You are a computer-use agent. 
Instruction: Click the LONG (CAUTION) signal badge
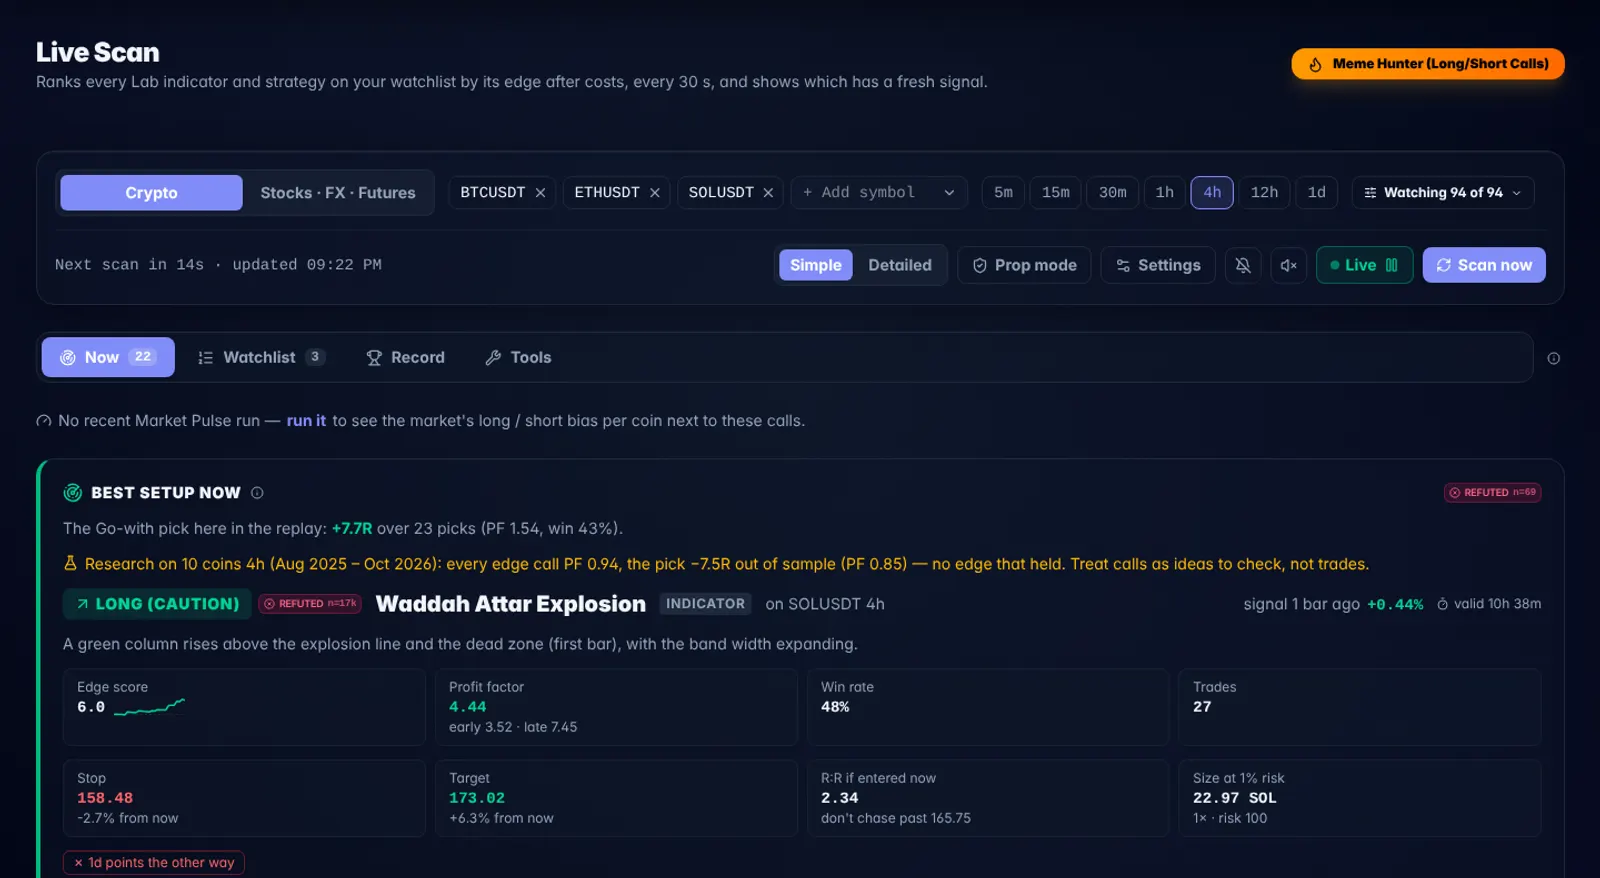coord(157,604)
